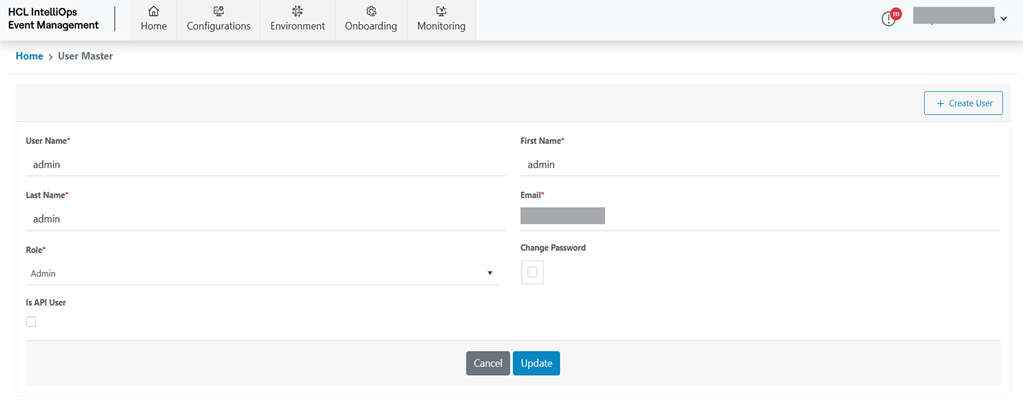
Task: Open the alert notifications bell icon
Action: pos(889,18)
